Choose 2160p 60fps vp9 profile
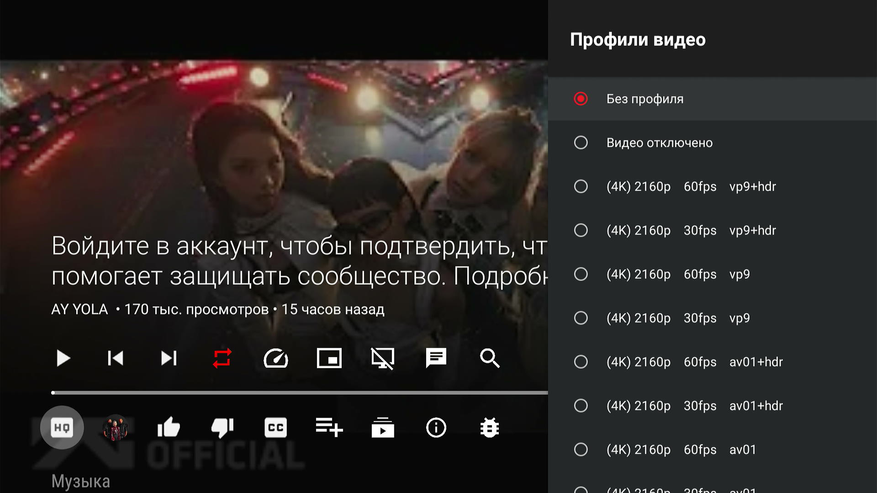 pos(713,274)
